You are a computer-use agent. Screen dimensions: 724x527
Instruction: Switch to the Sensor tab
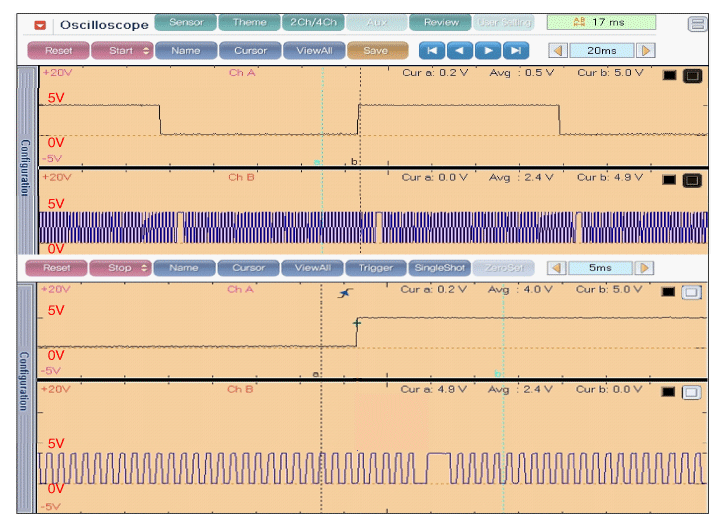(186, 22)
